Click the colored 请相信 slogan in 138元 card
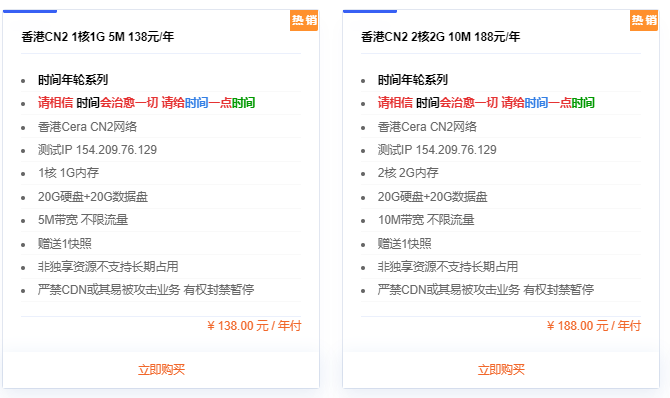 coord(147,103)
